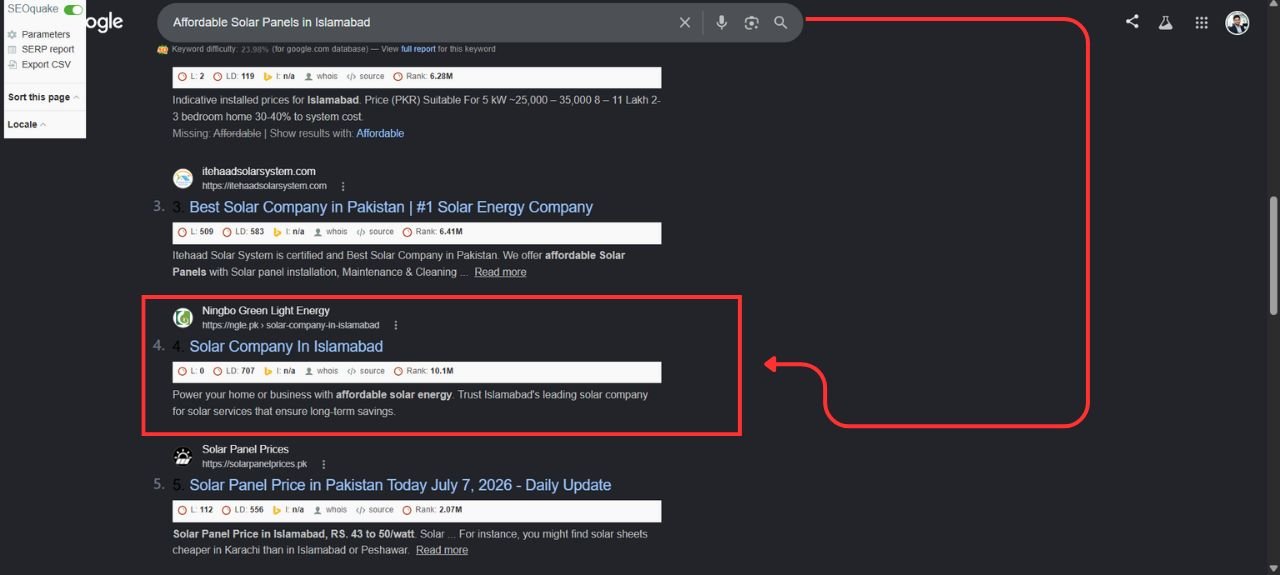Open the Google apps grid

[1201, 22]
